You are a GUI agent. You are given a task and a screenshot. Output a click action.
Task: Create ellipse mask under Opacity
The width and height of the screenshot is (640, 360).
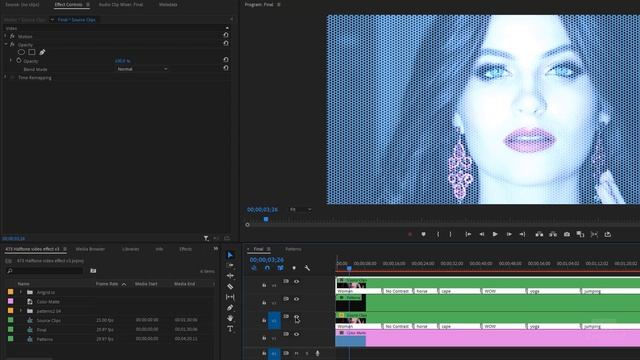(x=21, y=52)
